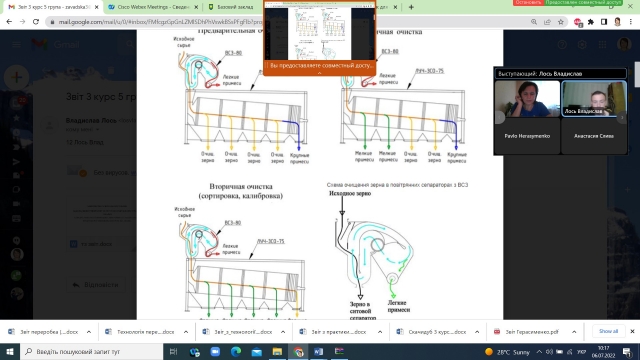Close the Gmail Звіт 3 курс tab
The height and width of the screenshot is (360, 640).
[x=96, y=7]
